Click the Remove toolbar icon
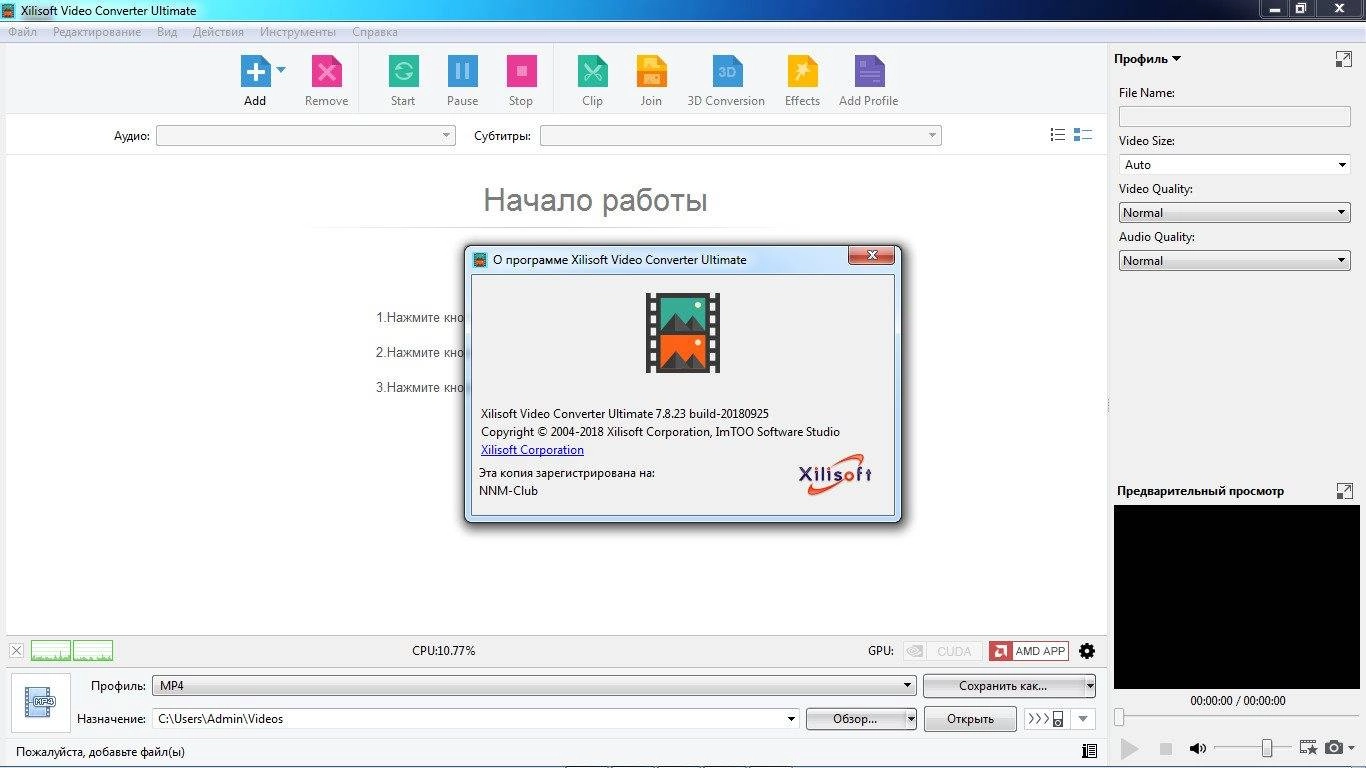 coord(326,71)
